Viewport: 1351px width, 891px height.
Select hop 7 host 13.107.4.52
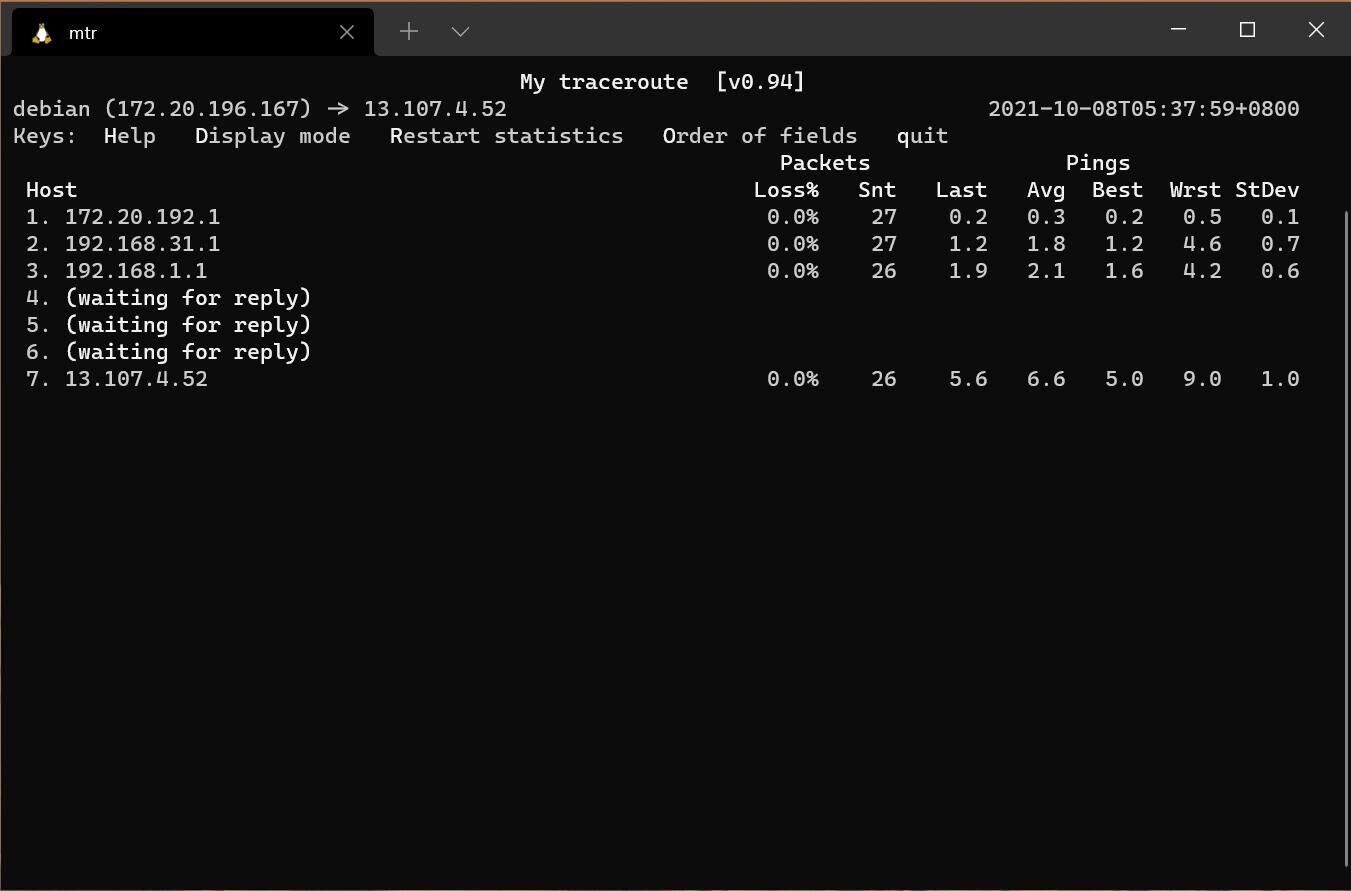tap(136, 379)
